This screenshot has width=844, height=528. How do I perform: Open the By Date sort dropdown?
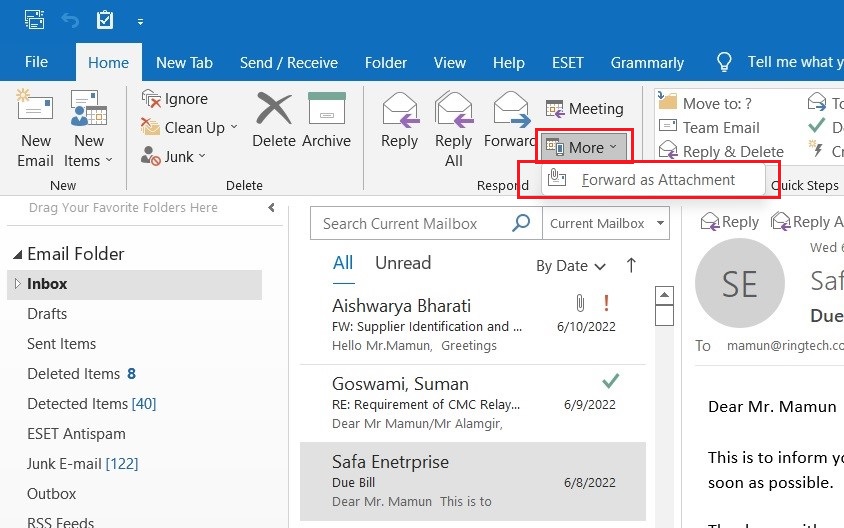click(x=571, y=266)
